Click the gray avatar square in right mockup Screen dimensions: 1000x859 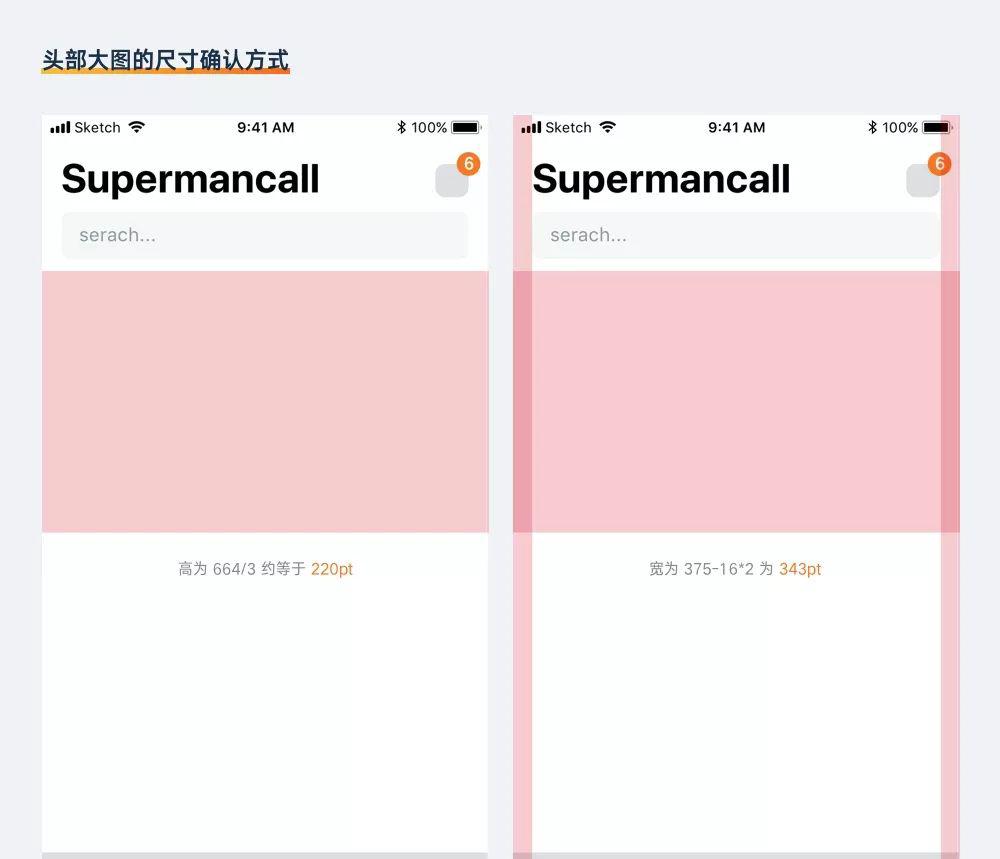tap(923, 180)
